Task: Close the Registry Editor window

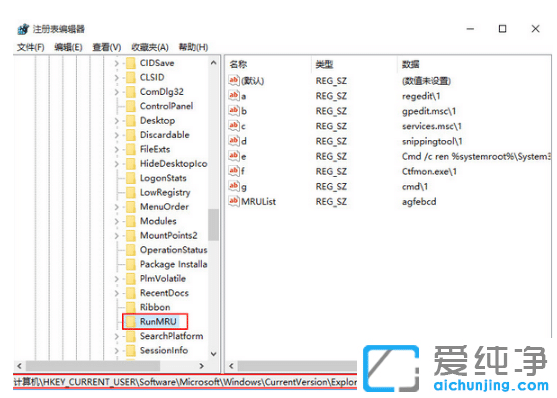Action: click(x=535, y=29)
